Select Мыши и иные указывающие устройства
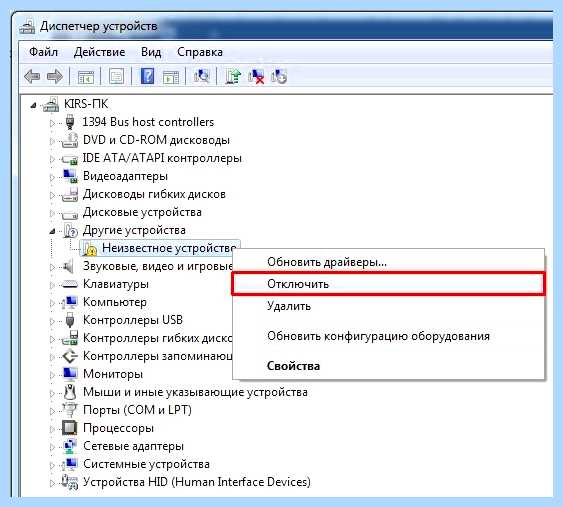The height and width of the screenshot is (507, 563). (x=195, y=392)
